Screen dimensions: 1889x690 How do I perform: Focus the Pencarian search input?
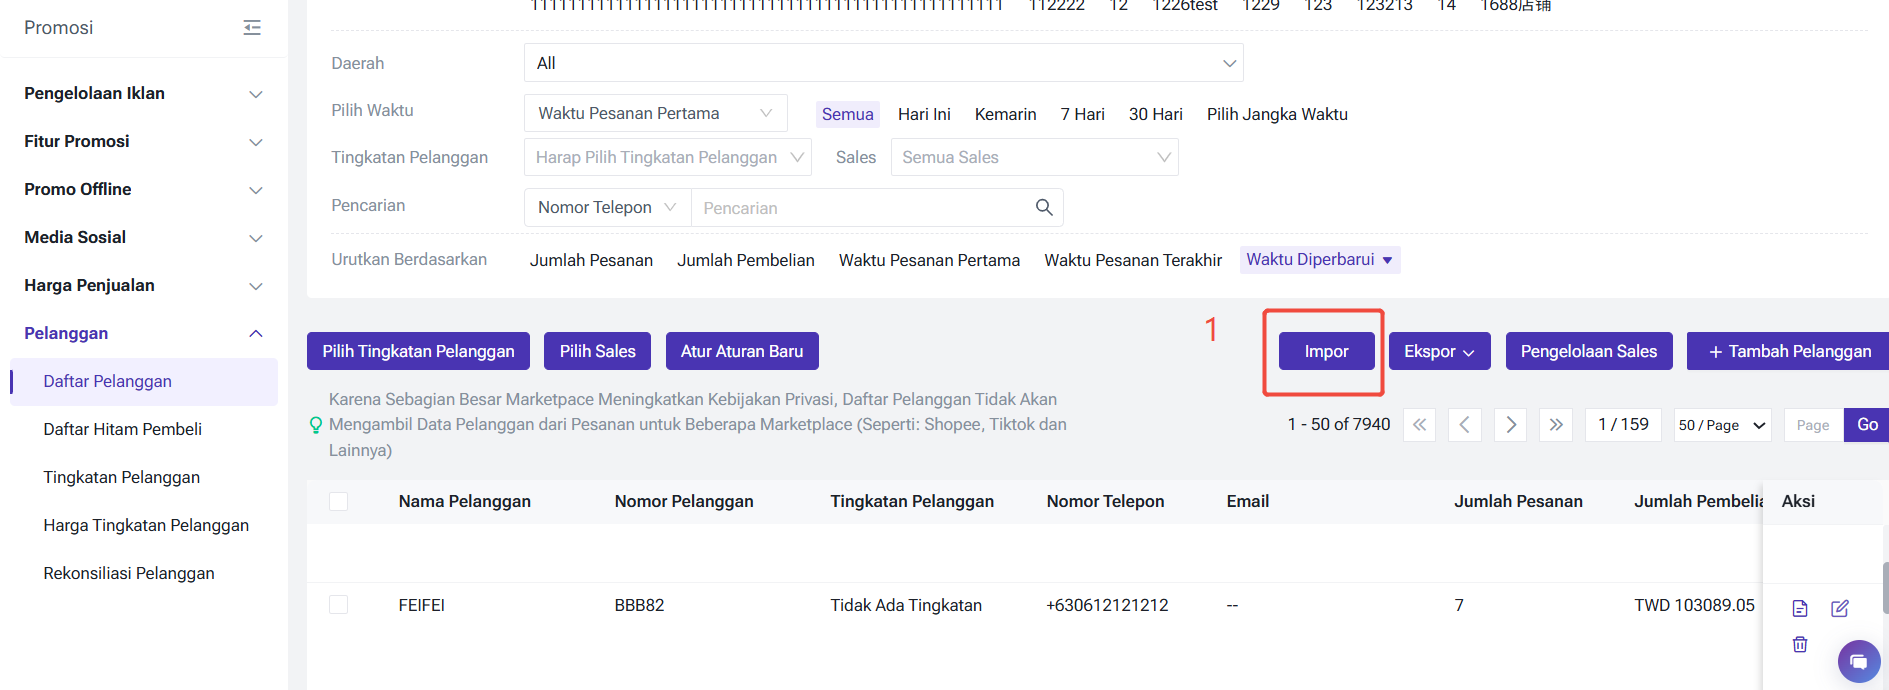[x=860, y=208]
